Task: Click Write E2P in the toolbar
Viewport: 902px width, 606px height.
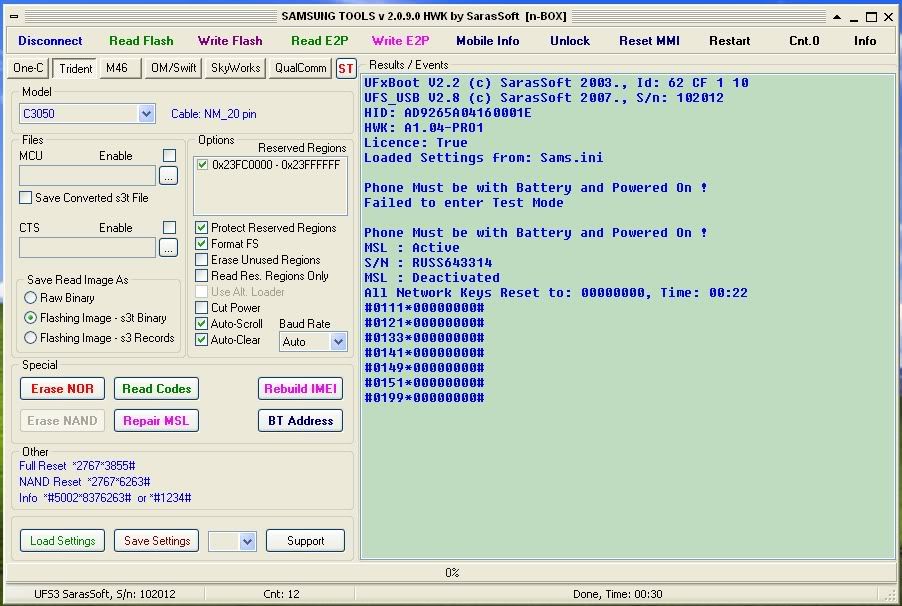Action: (400, 41)
